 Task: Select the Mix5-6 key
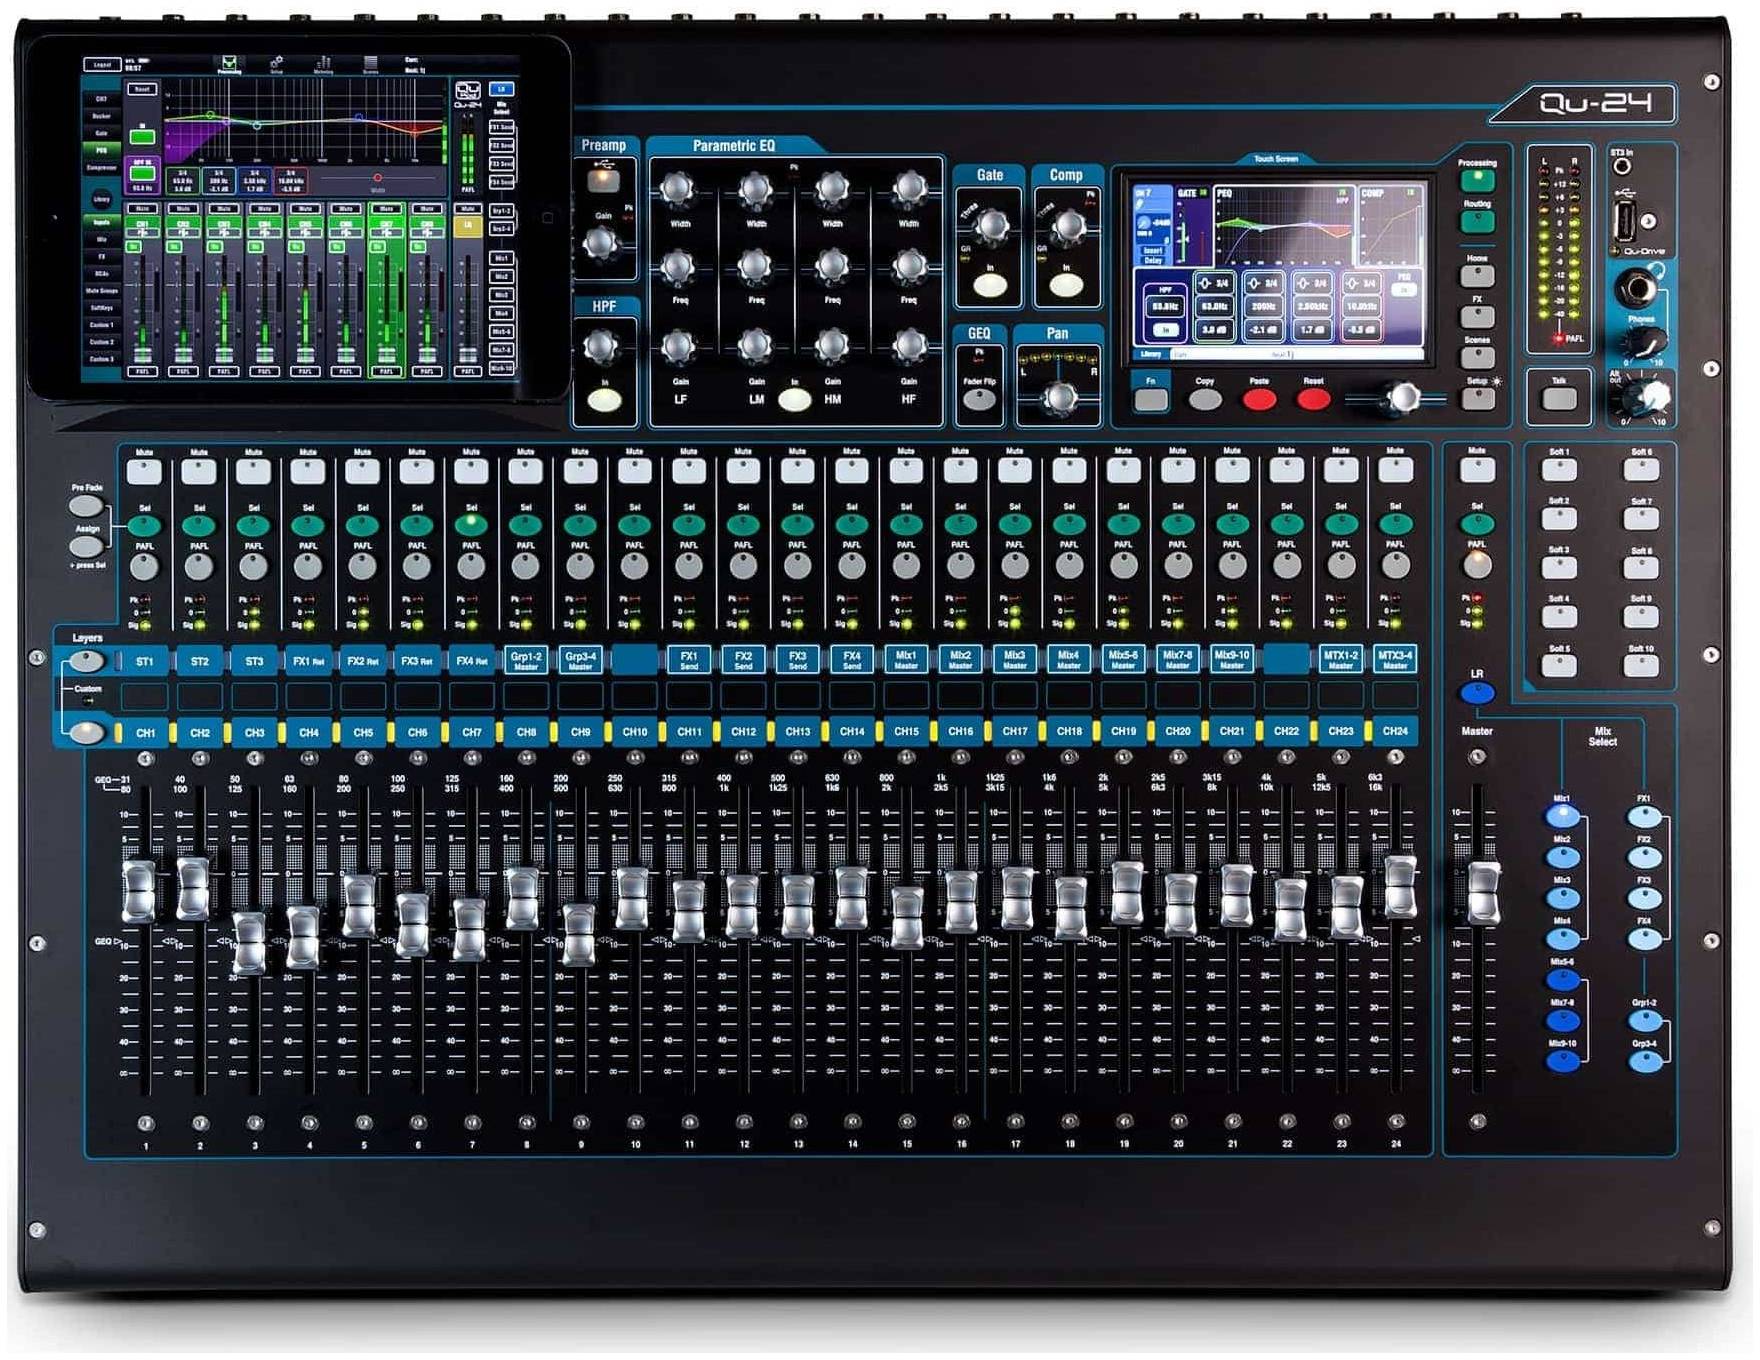pos(1562,980)
